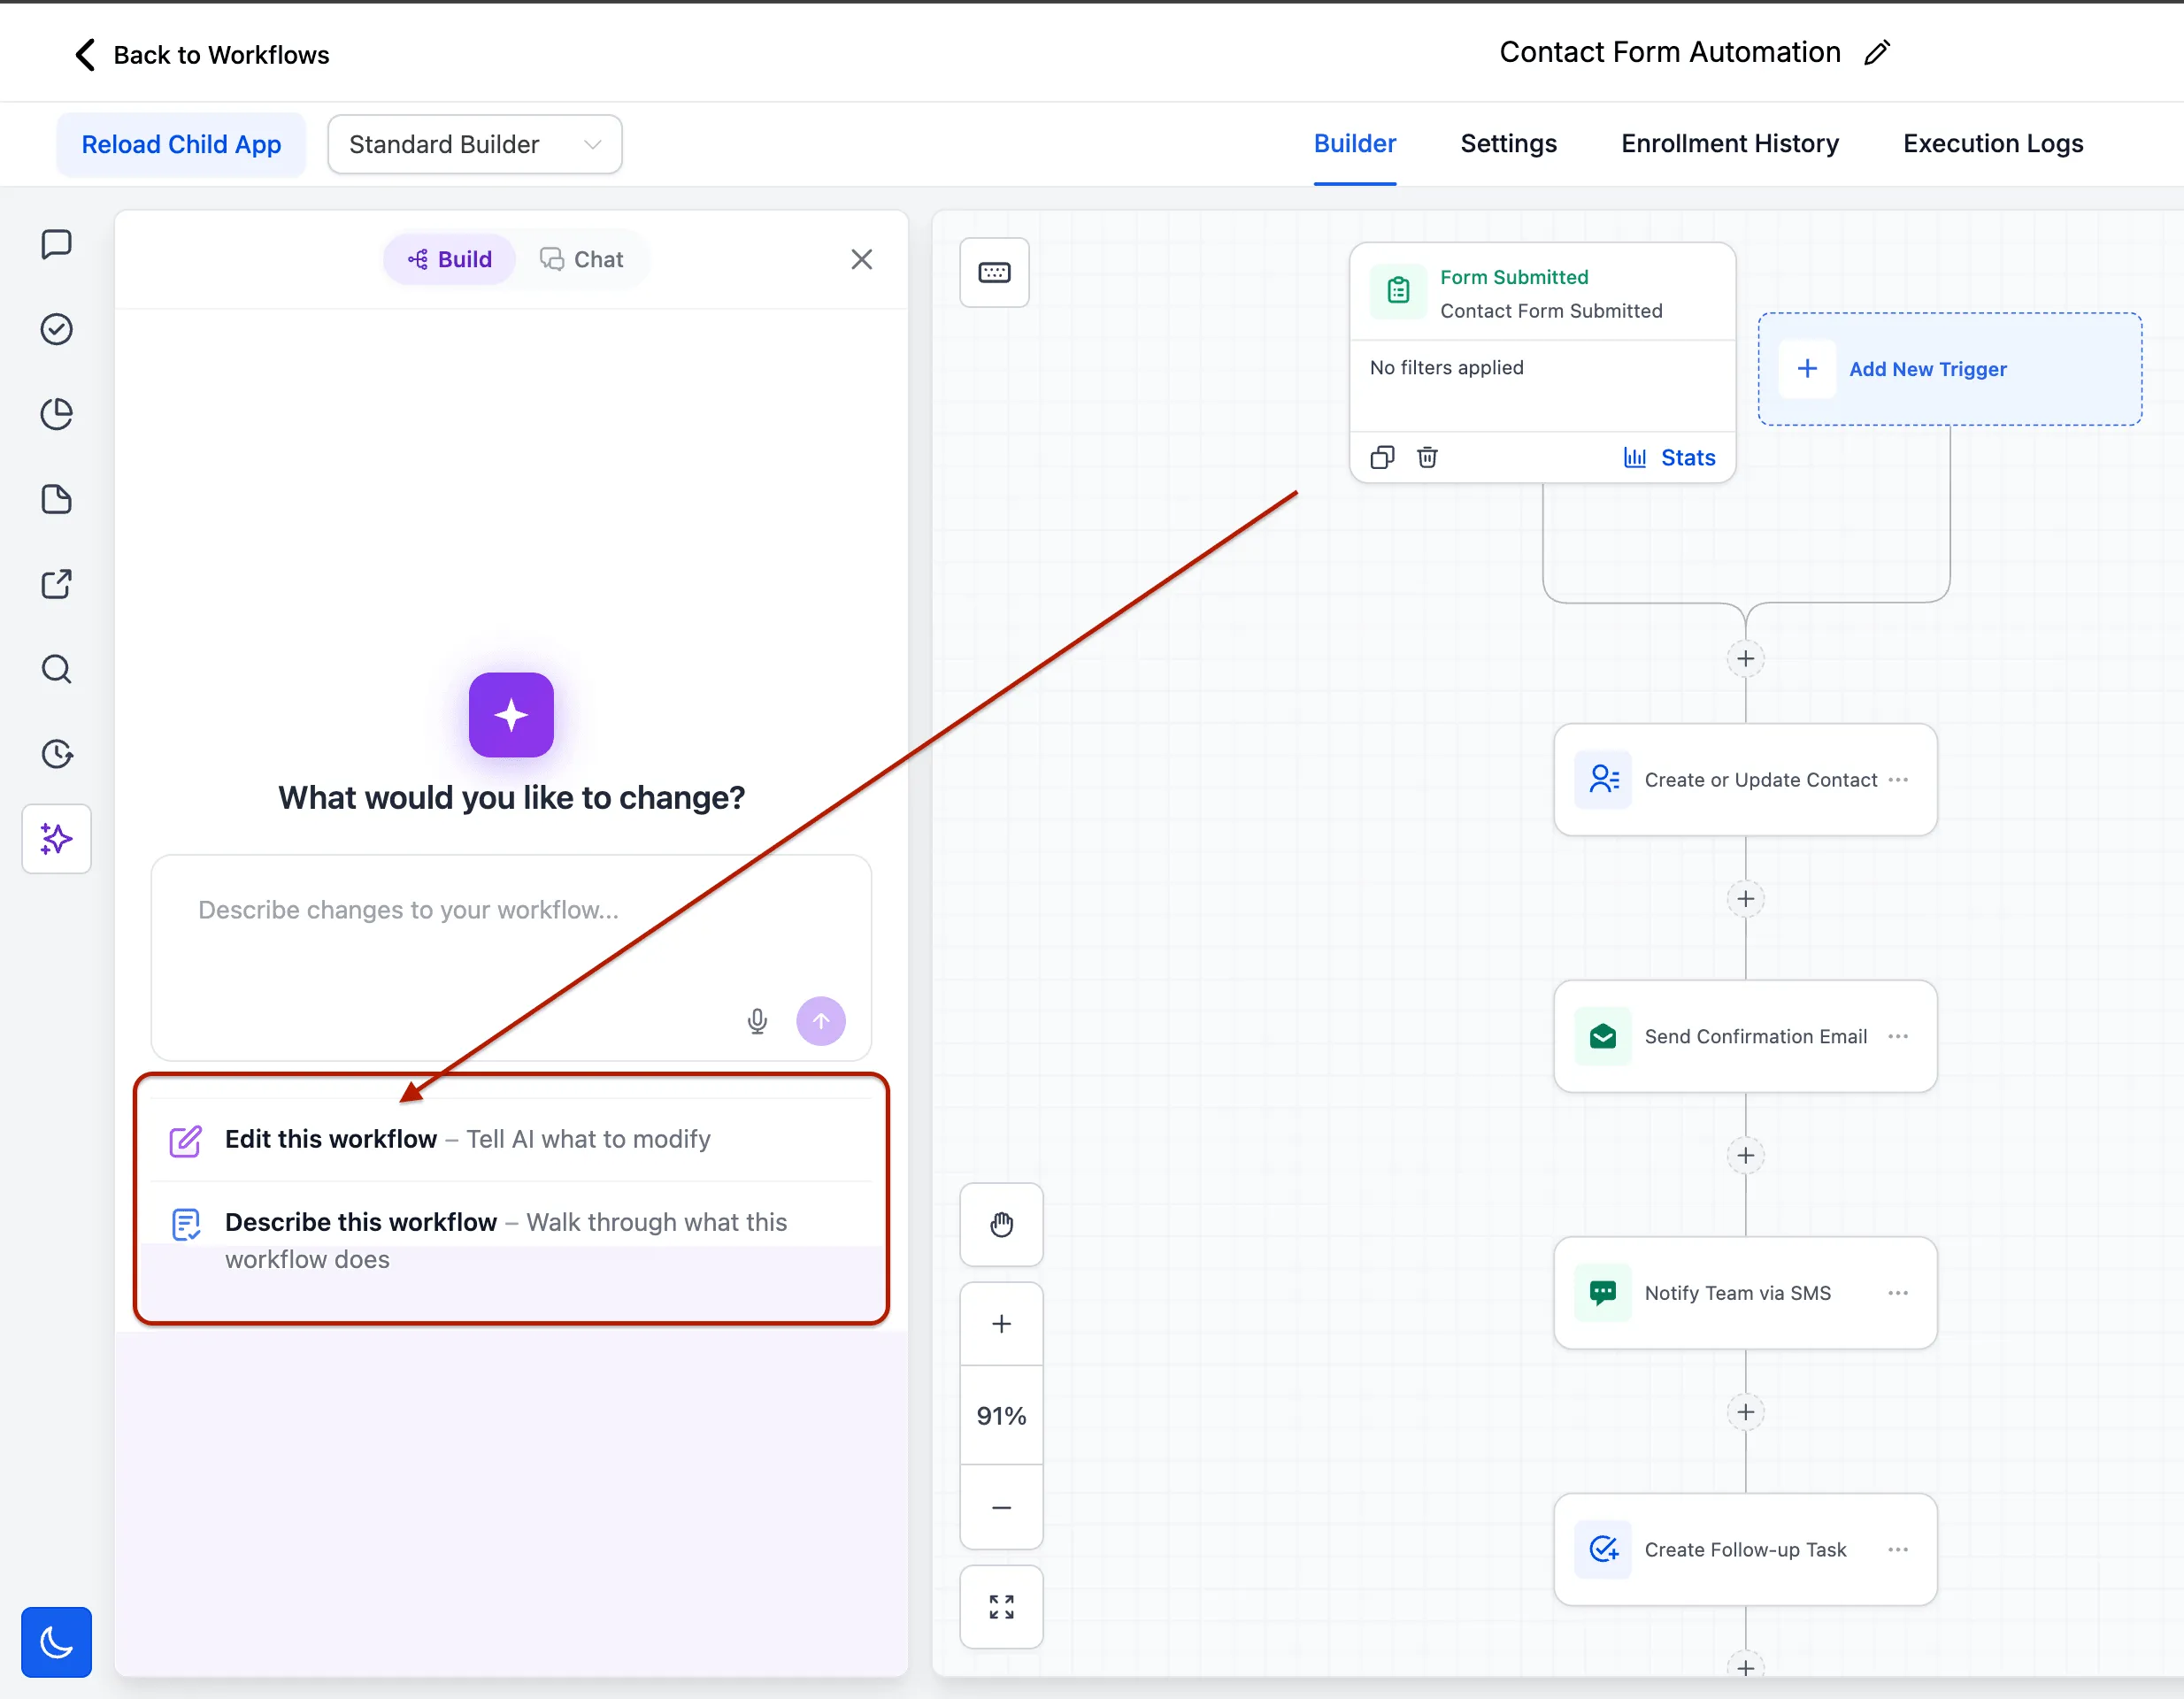
Task: Click the workflow description text field
Action: coord(511,958)
